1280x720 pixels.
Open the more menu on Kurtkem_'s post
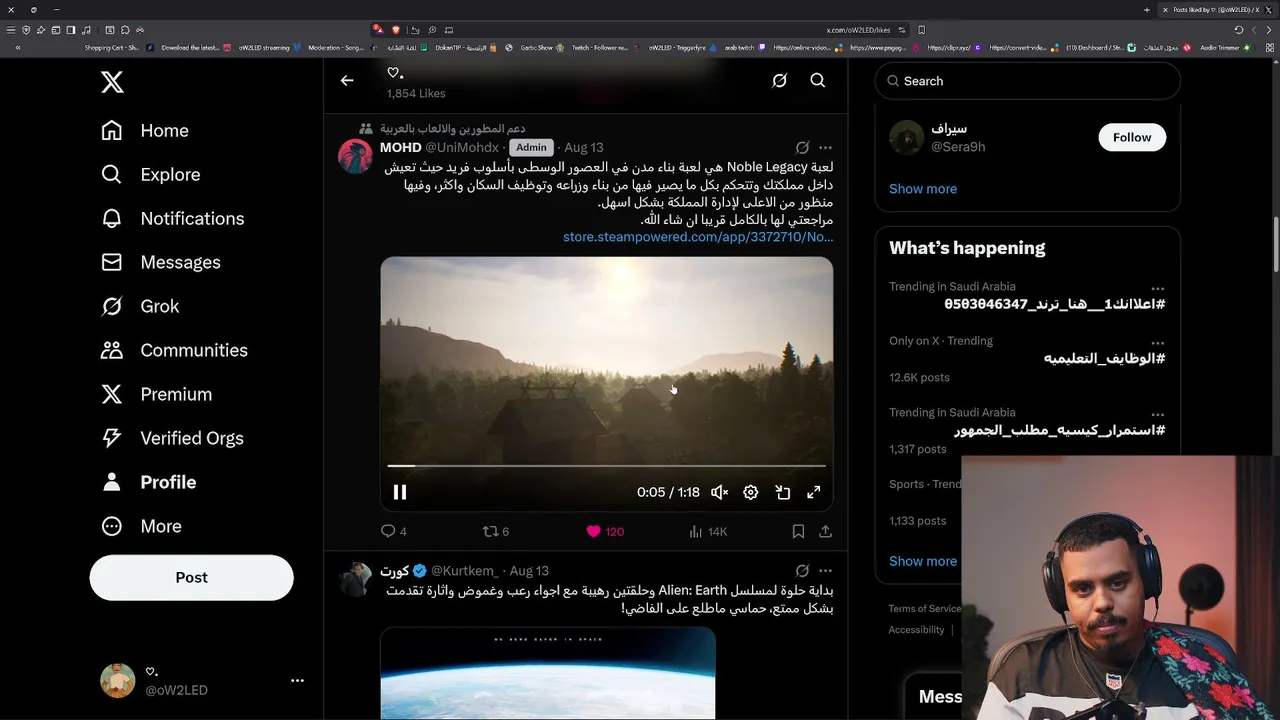[x=825, y=571]
